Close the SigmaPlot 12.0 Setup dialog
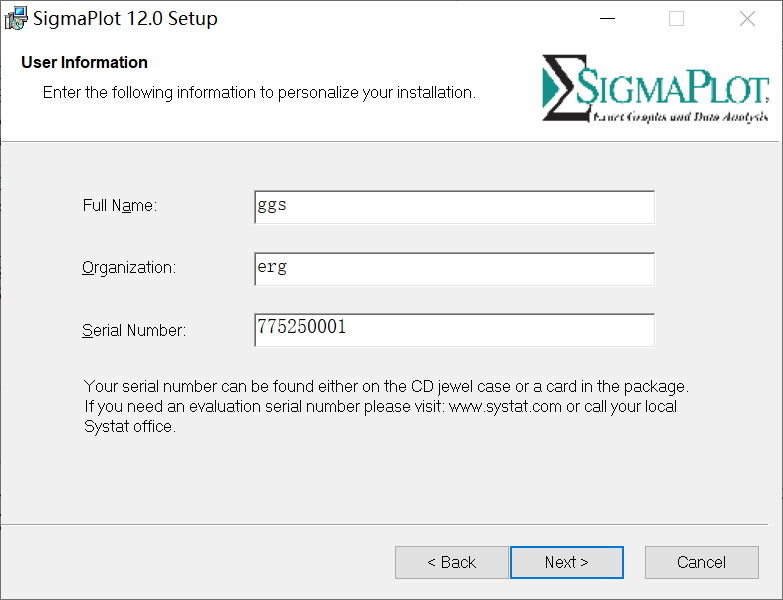783x600 pixels. pos(747,18)
